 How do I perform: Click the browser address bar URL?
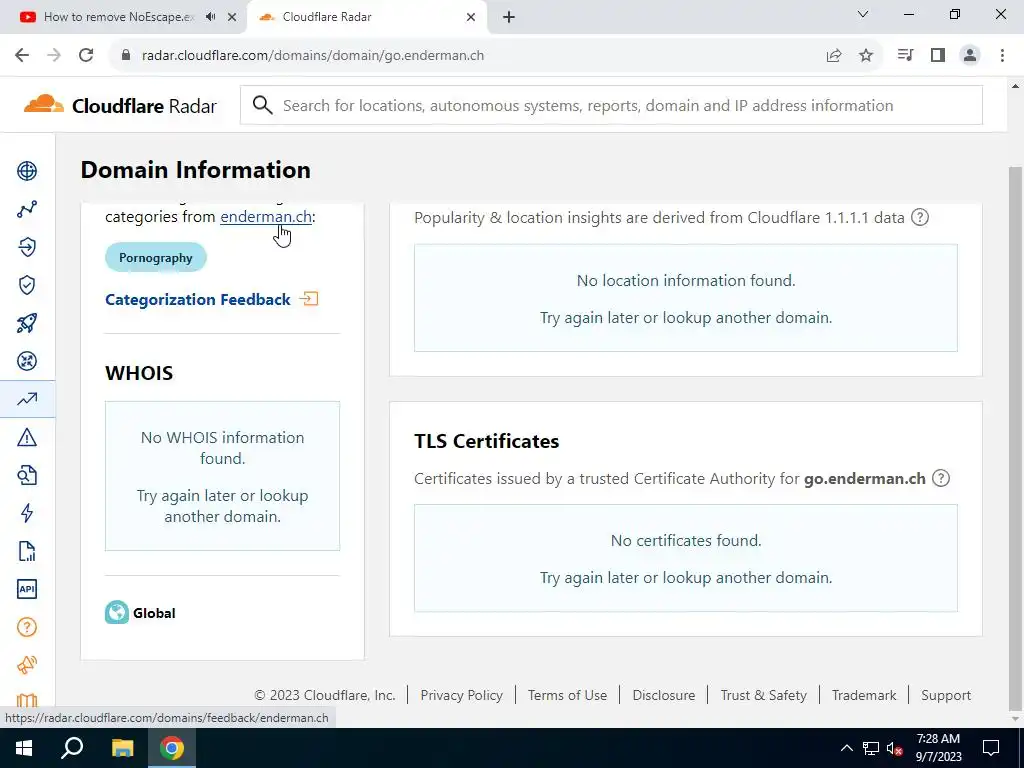tap(313, 56)
